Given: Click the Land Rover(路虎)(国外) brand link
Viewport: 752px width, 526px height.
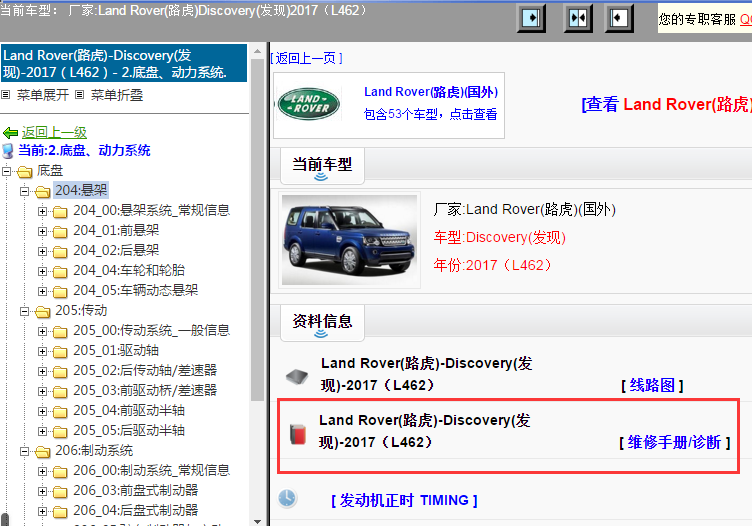Looking at the screenshot, I should coord(431,92).
